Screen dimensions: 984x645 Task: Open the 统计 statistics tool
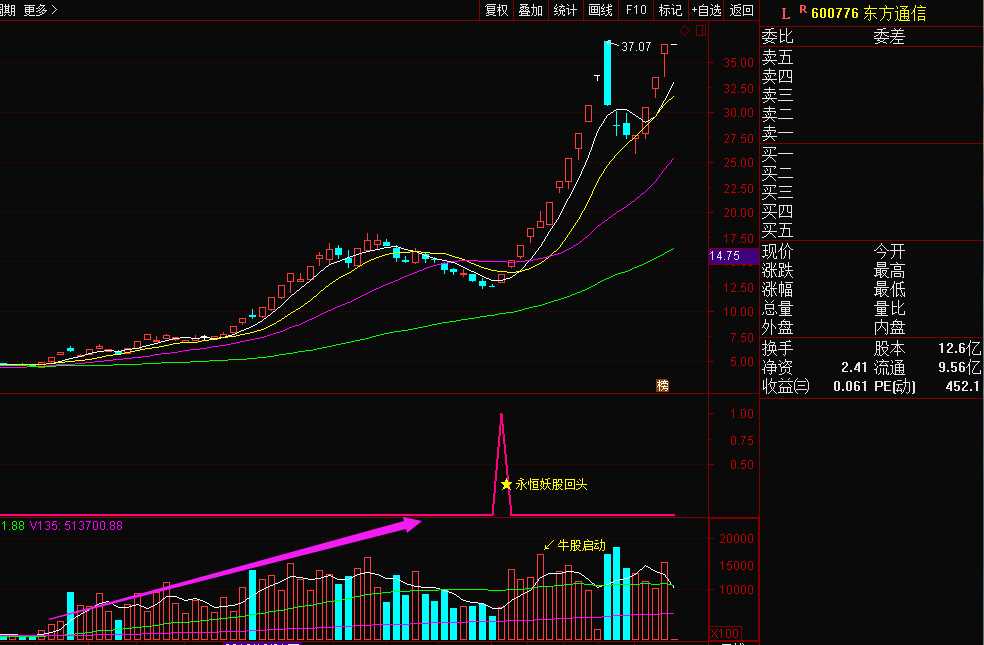coord(565,10)
